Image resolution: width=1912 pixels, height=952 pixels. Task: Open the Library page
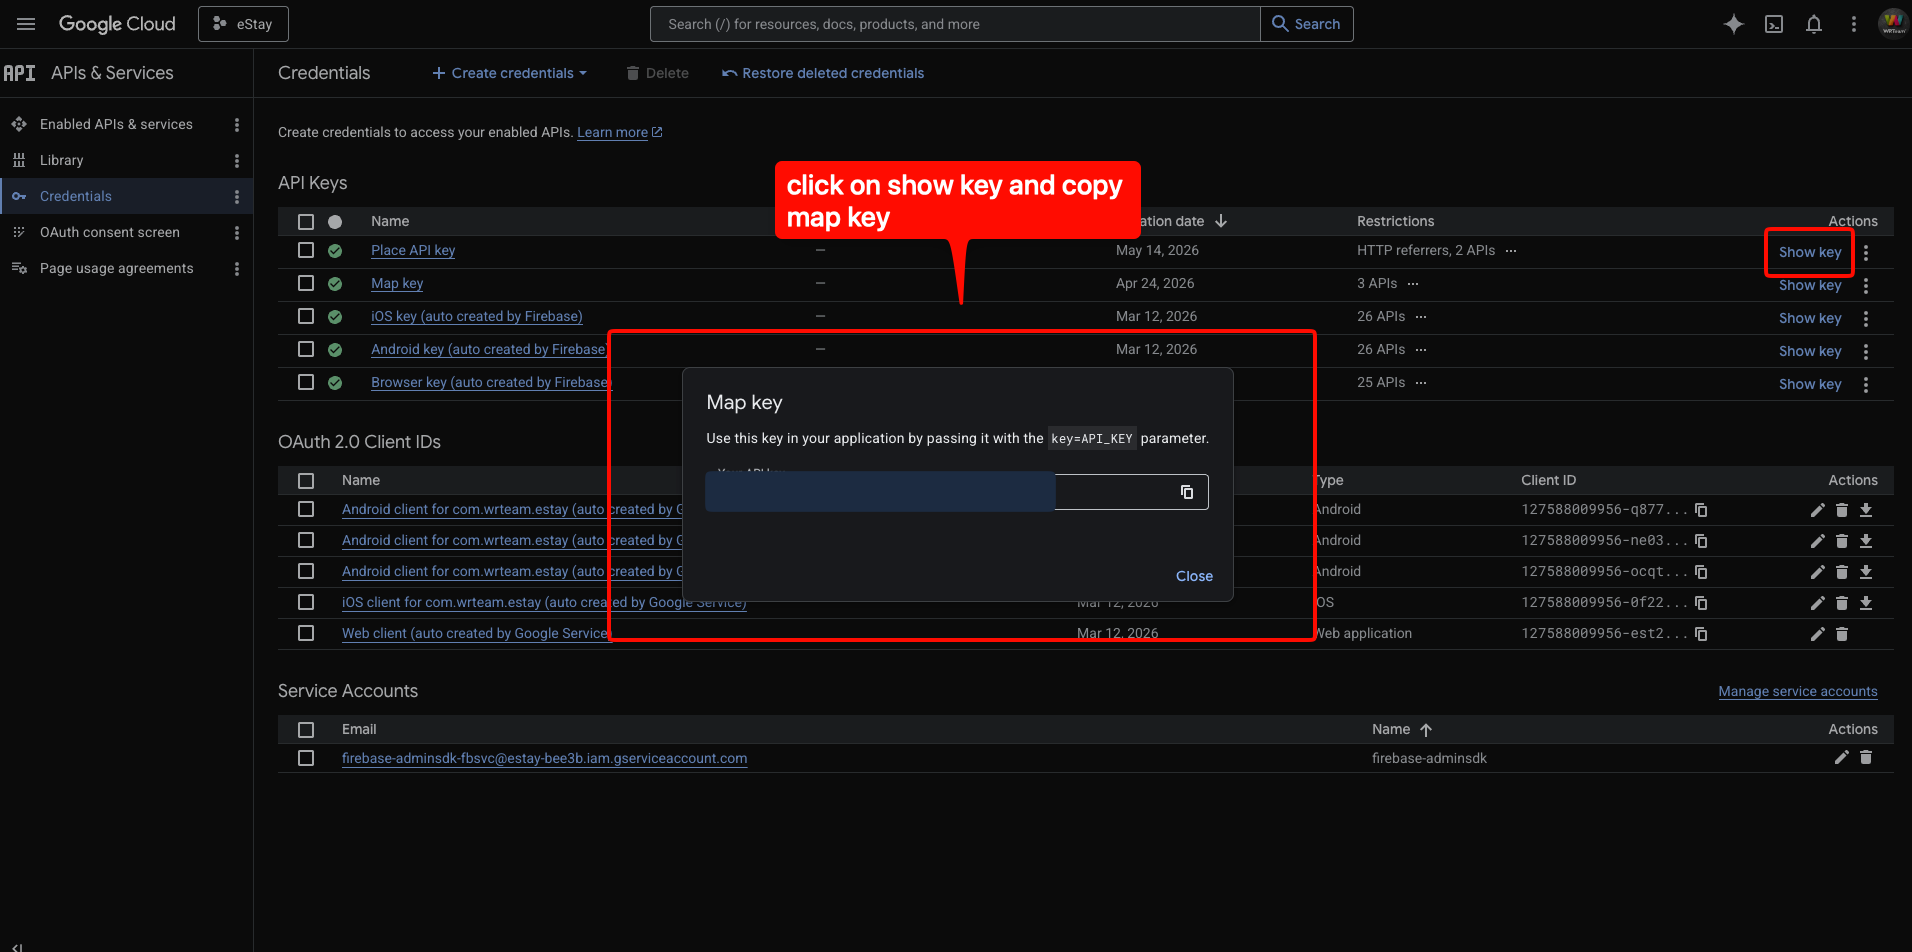[61, 160]
